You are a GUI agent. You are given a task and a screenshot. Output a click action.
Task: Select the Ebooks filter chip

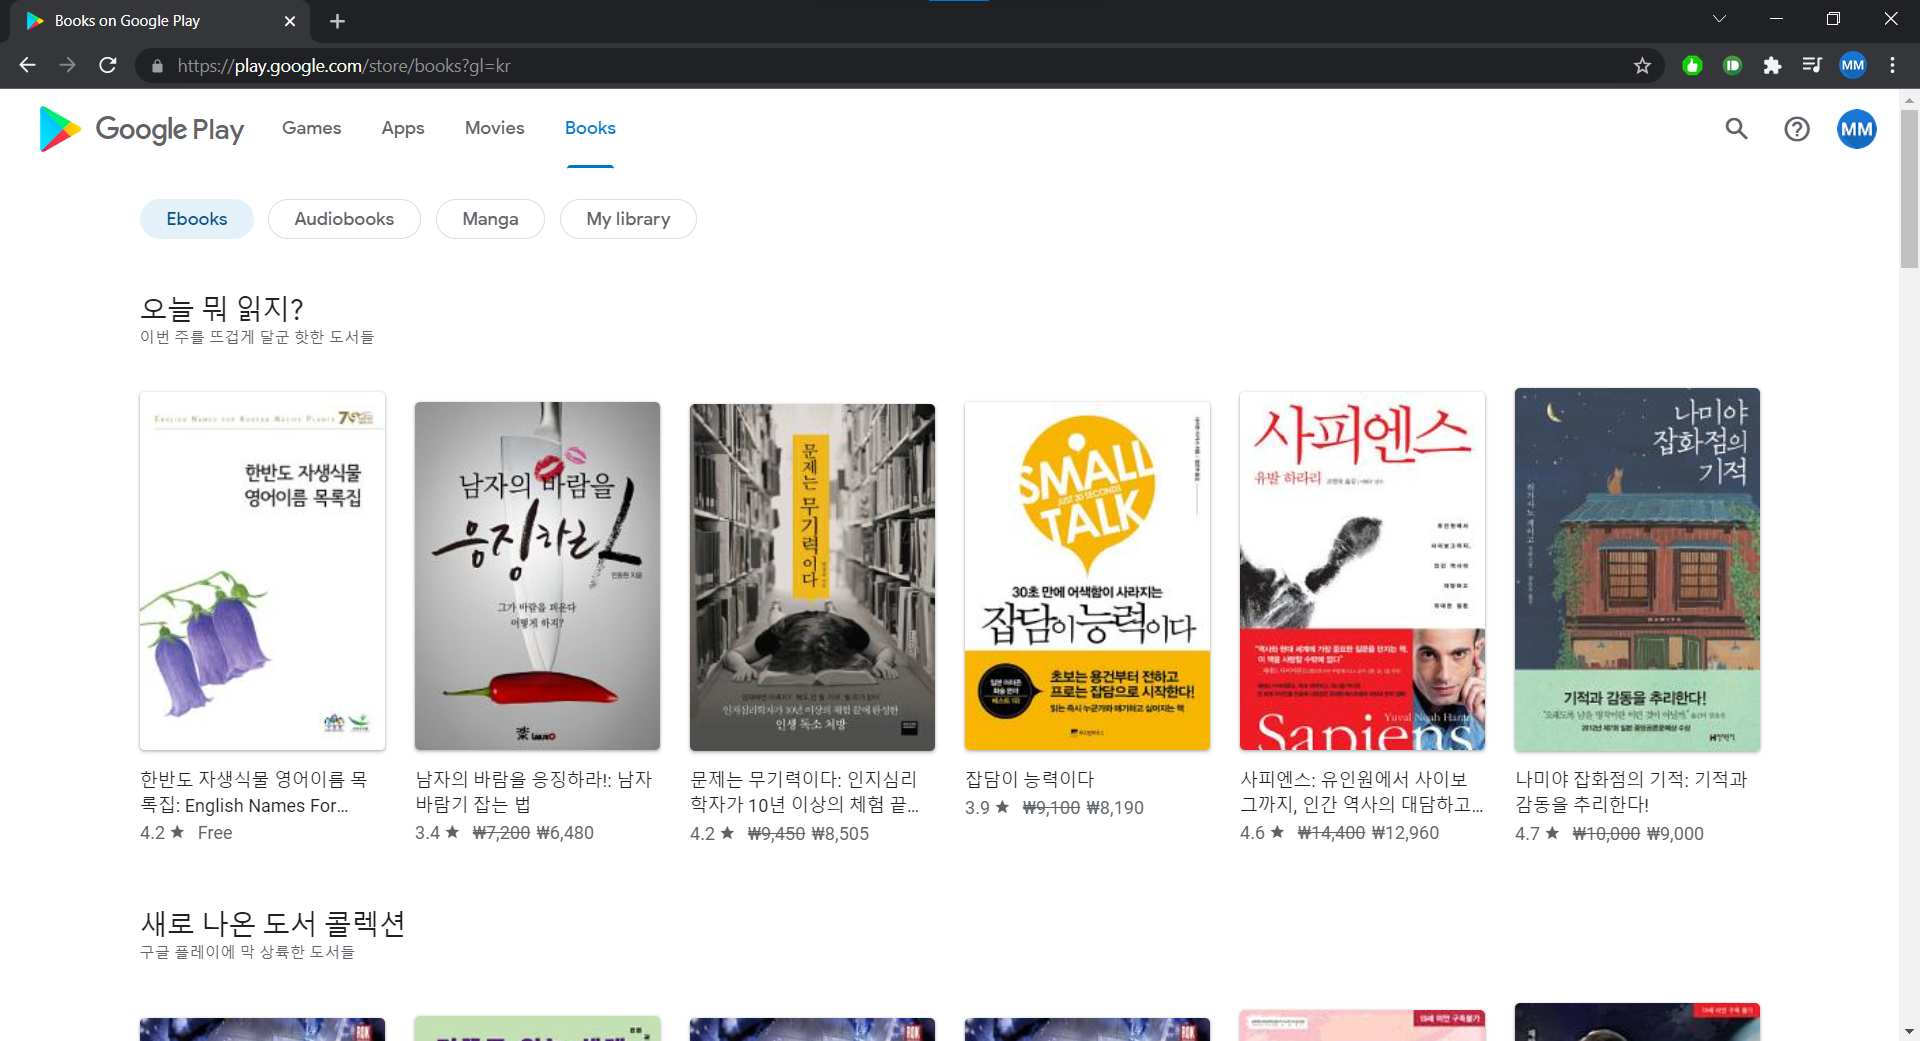point(196,219)
